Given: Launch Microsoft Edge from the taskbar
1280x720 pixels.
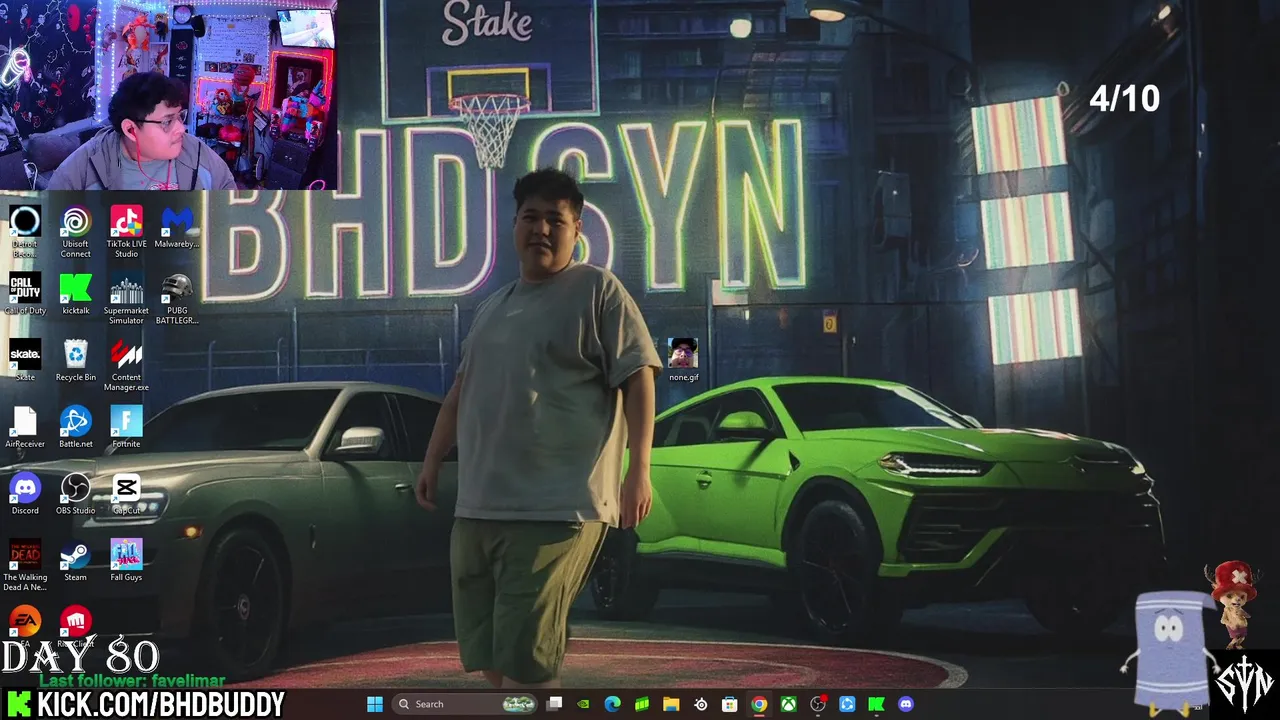Looking at the screenshot, I should [613, 704].
